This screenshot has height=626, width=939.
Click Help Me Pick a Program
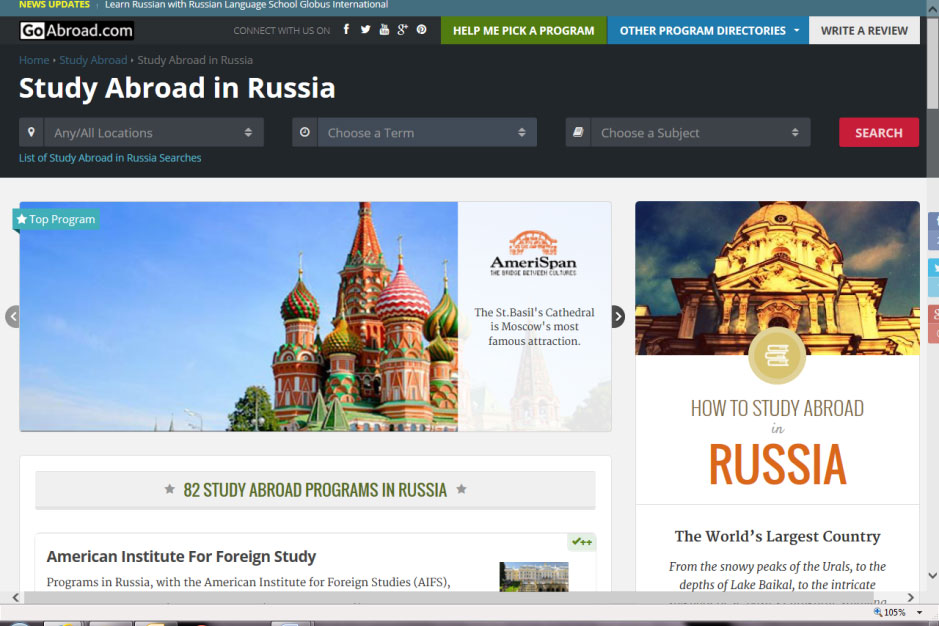[524, 31]
